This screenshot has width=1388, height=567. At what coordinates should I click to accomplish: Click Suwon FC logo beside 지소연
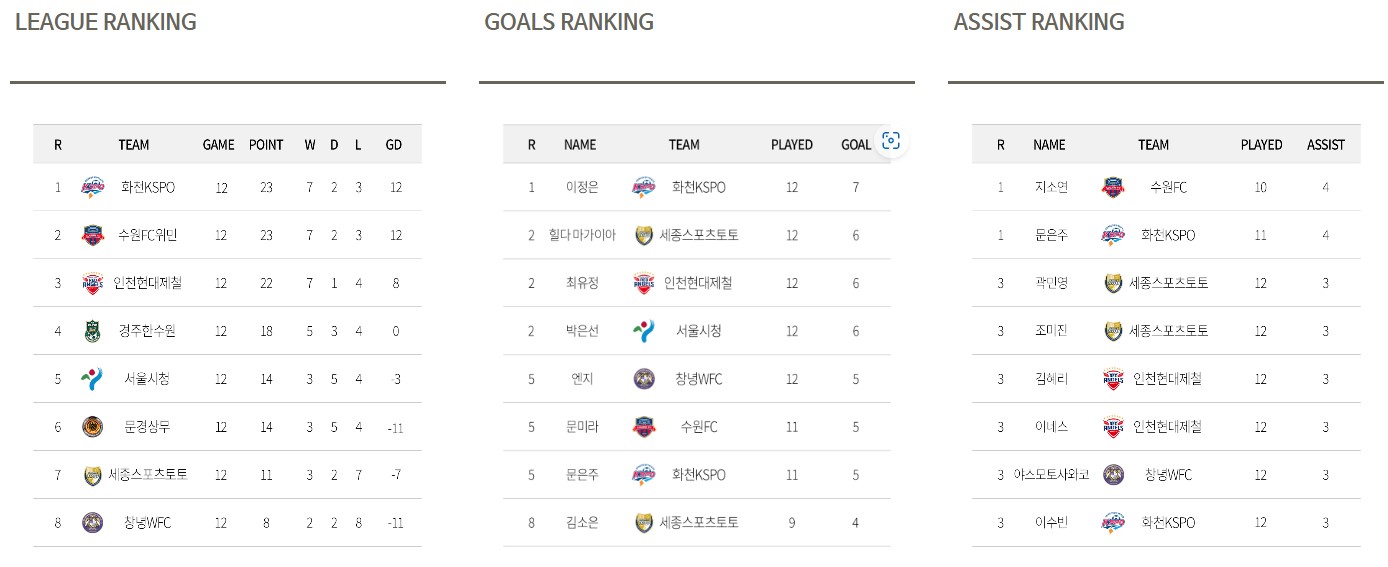pyautogui.click(x=1112, y=187)
